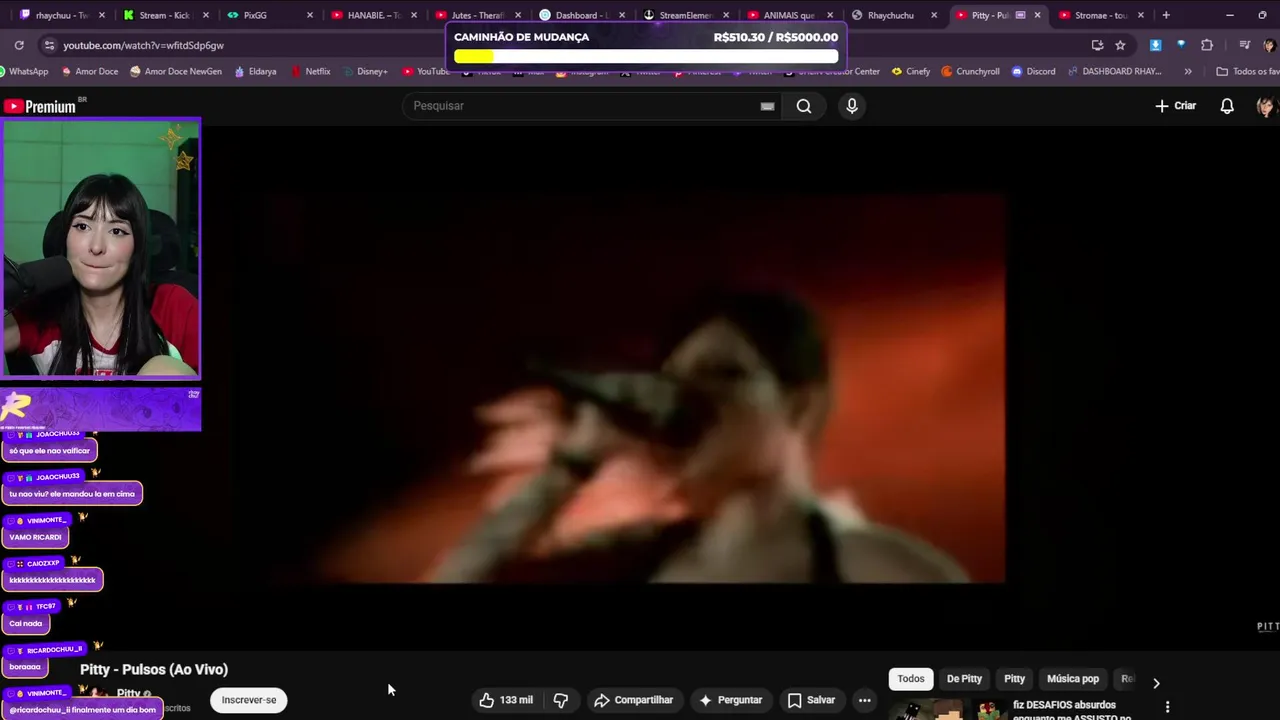
Task: Open the DESAFIOS absurdos recommended video
Action: click(x=1072, y=710)
